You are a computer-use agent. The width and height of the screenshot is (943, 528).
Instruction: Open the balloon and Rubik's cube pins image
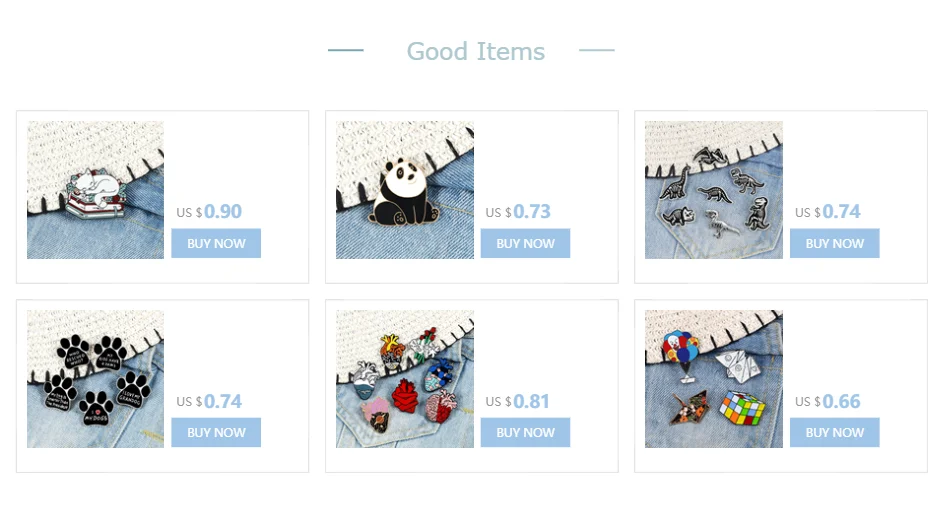(714, 379)
